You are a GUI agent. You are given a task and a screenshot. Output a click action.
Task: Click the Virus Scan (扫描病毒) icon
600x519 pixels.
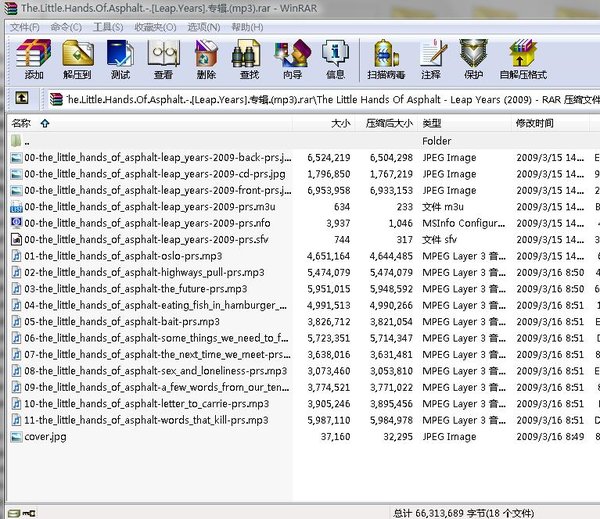(x=386, y=59)
